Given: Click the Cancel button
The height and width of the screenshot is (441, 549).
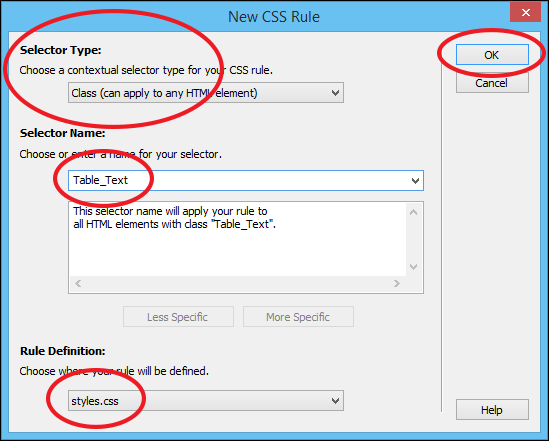Looking at the screenshot, I should [492, 83].
